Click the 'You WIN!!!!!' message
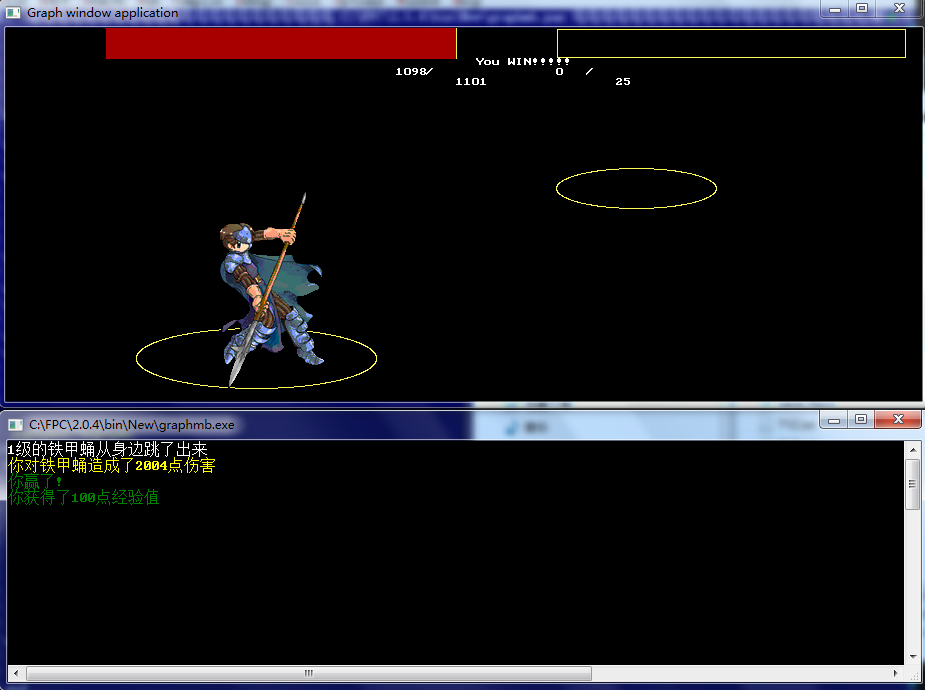Image resolution: width=925 pixels, height=690 pixels. [523, 61]
